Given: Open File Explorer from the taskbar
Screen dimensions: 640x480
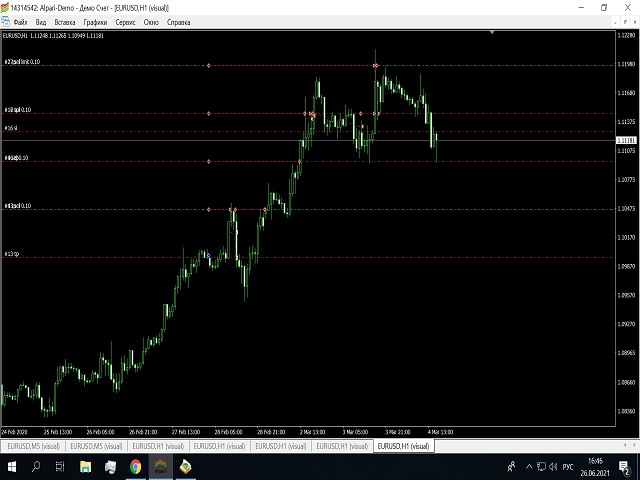Looking at the screenshot, I should tap(85, 467).
